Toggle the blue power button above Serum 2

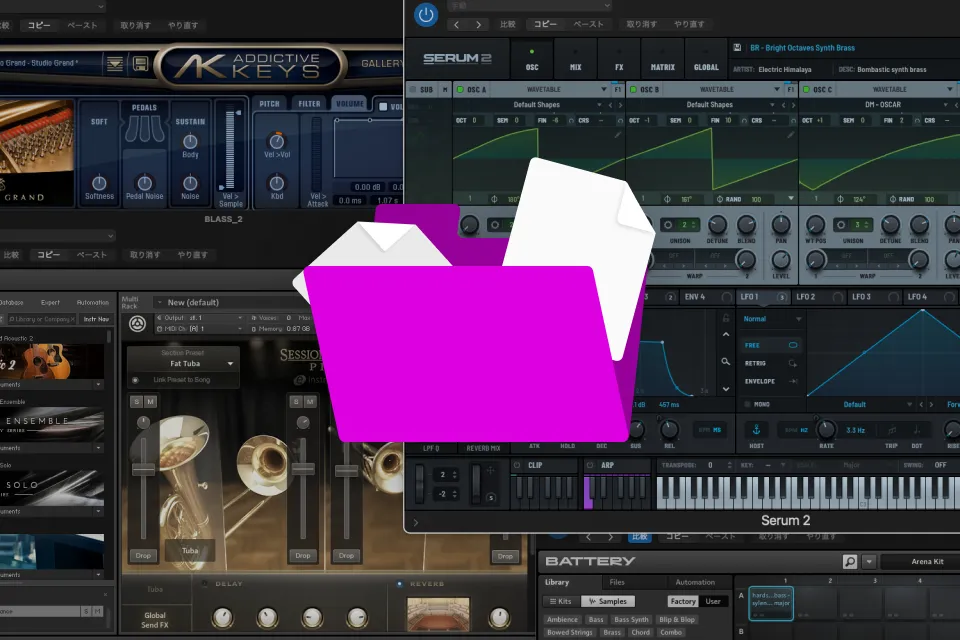(x=426, y=15)
